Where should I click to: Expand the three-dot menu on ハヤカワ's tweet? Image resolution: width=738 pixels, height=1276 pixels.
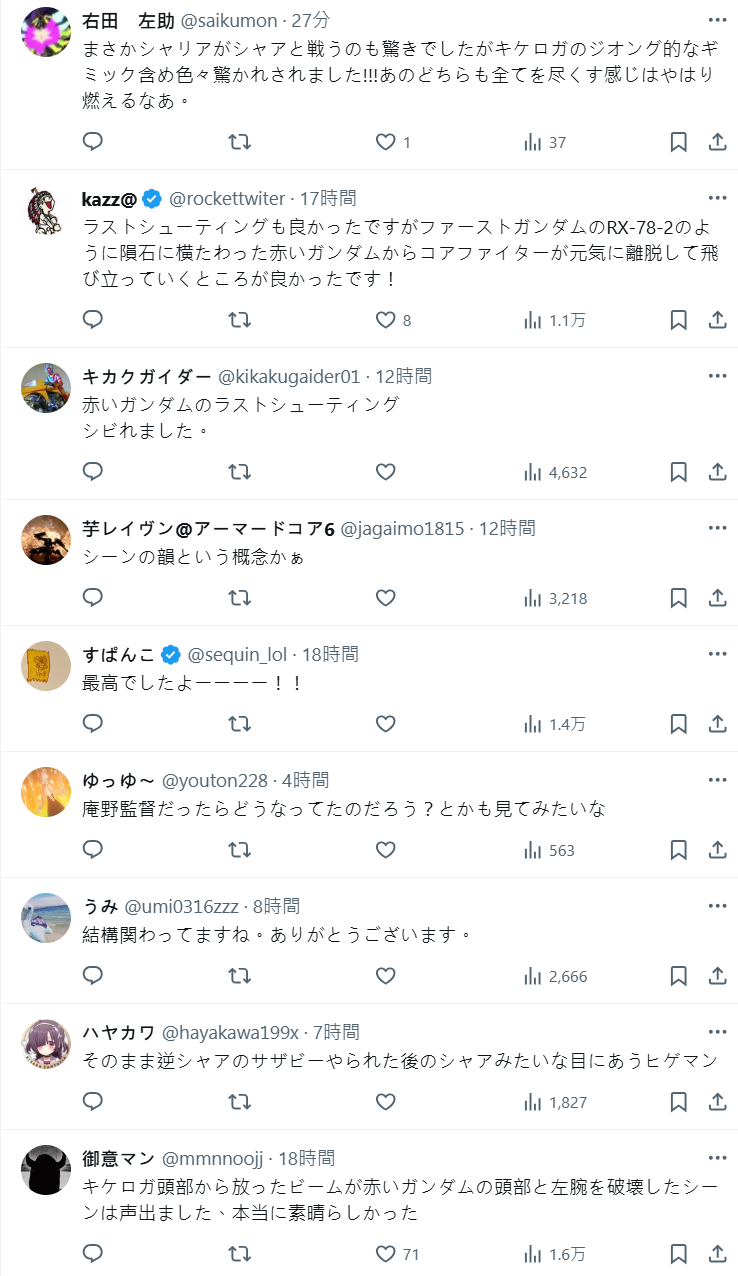pos(717,1032)
